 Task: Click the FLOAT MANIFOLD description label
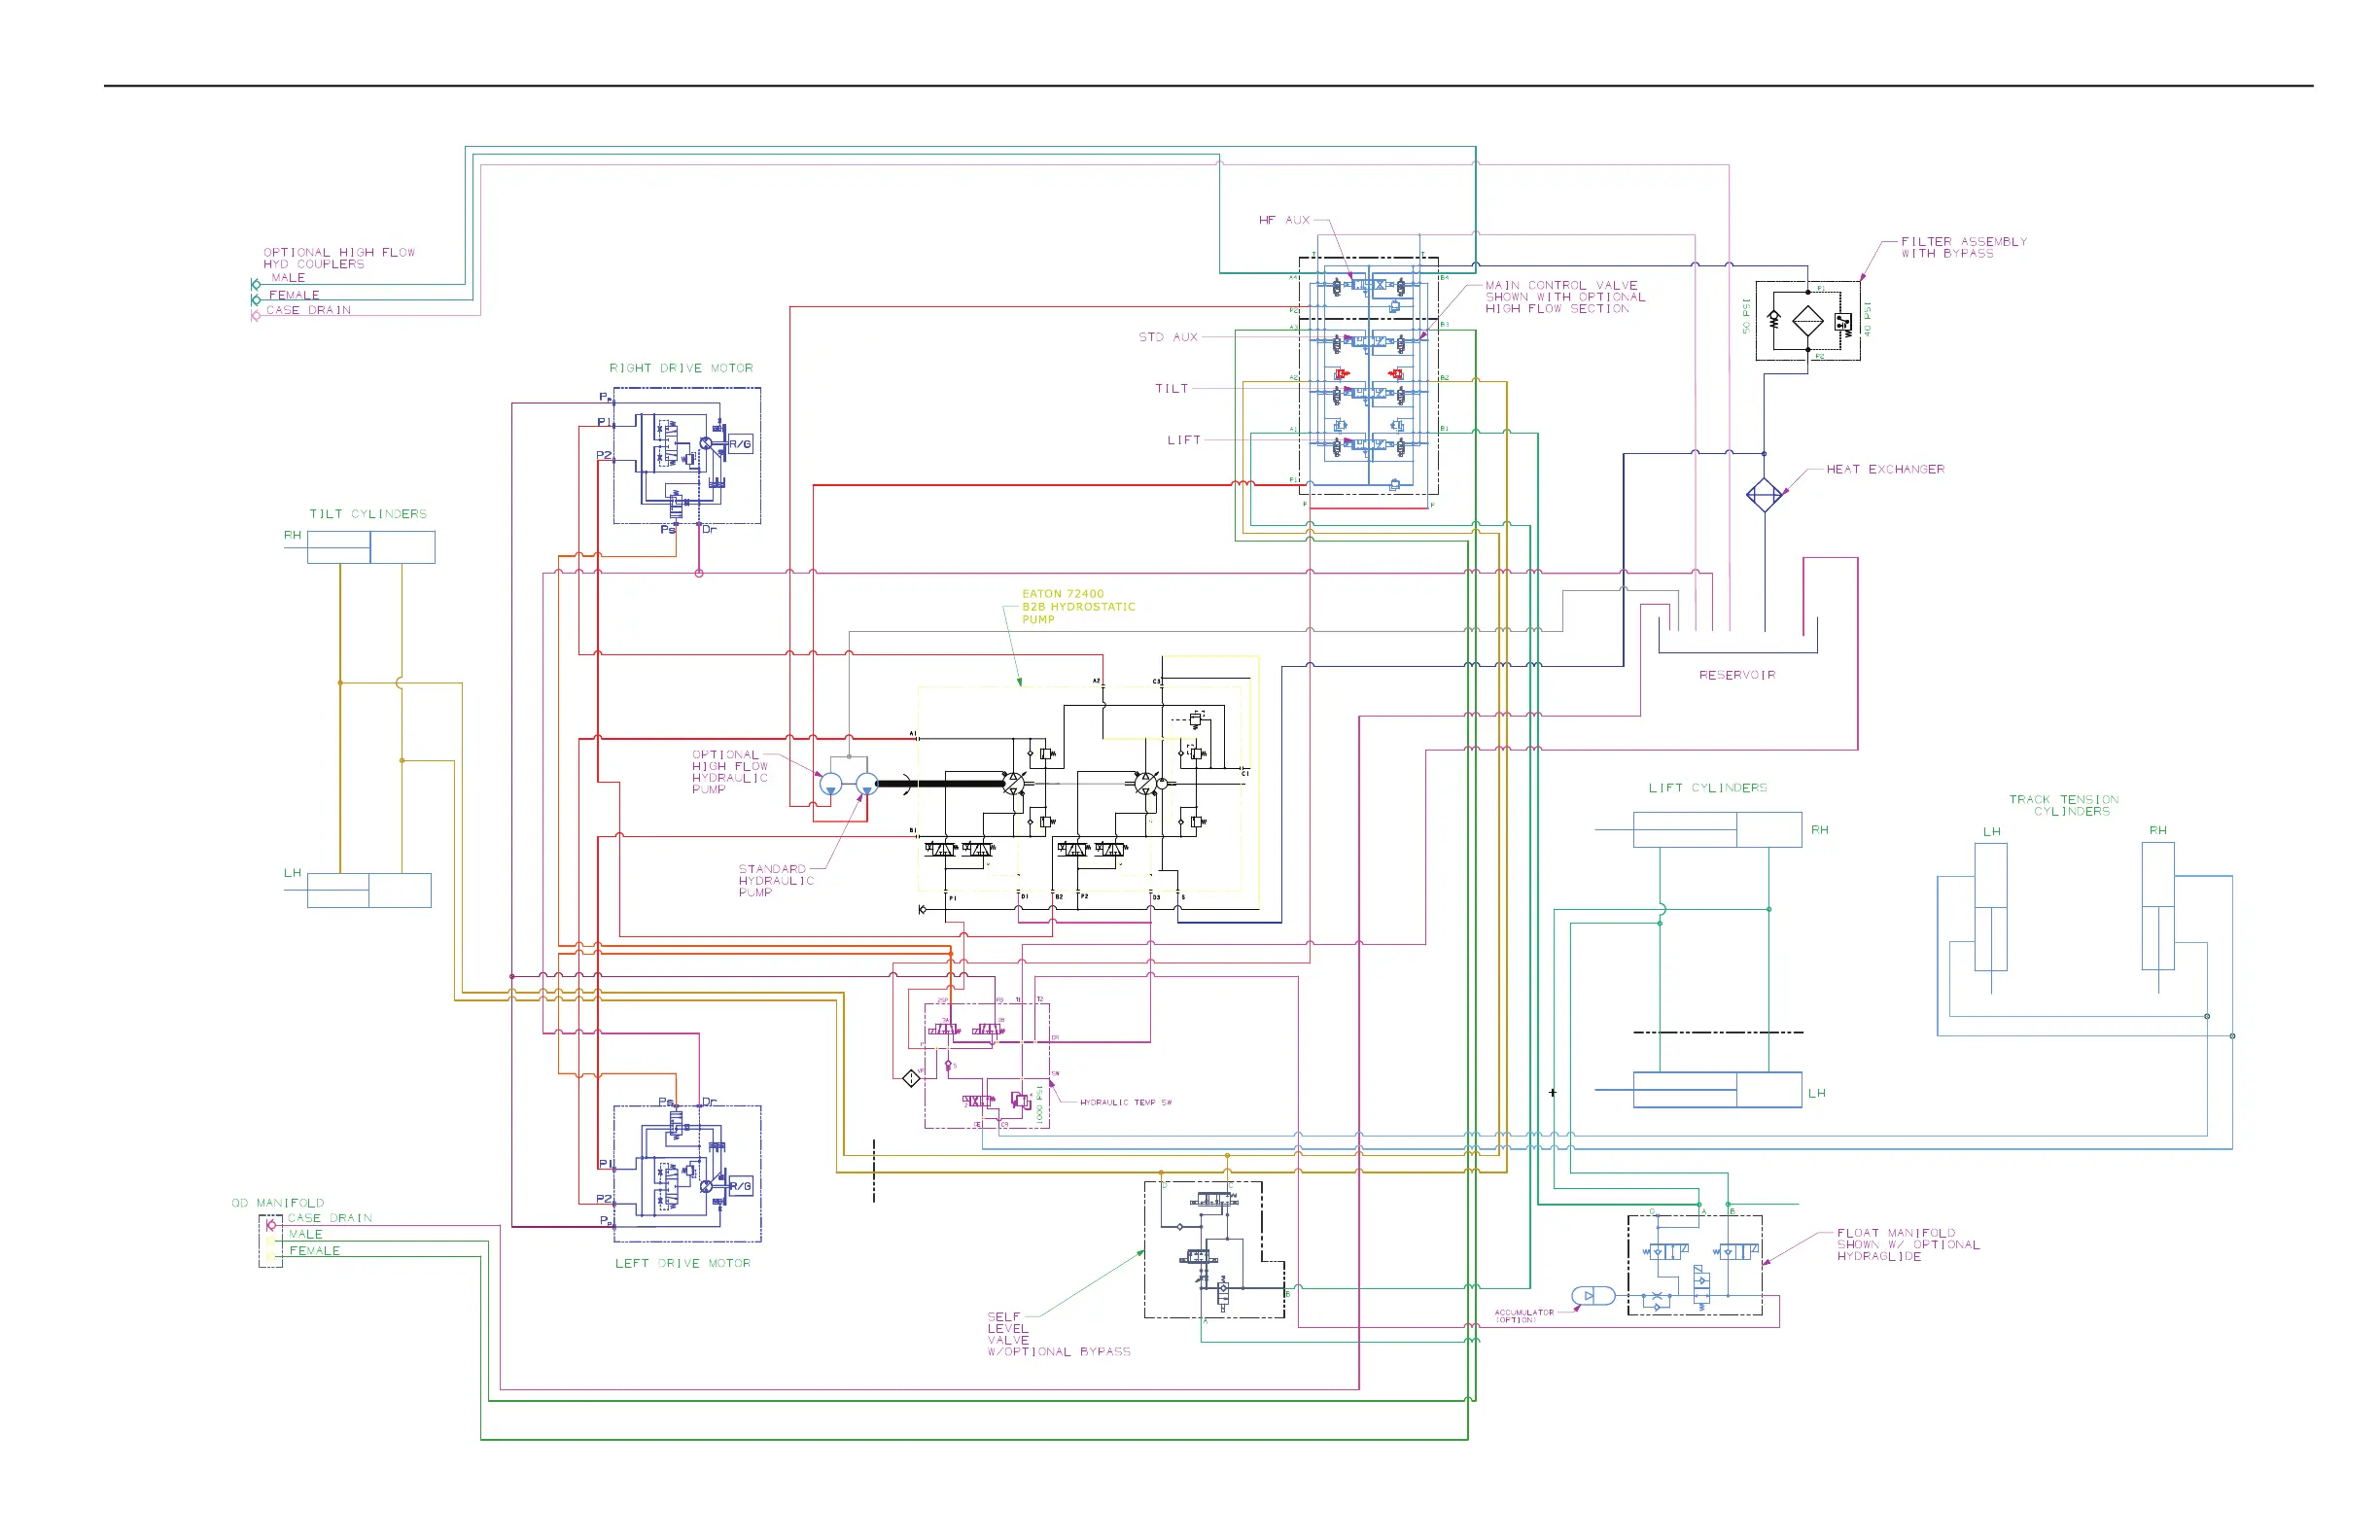pos(1907,1244)
